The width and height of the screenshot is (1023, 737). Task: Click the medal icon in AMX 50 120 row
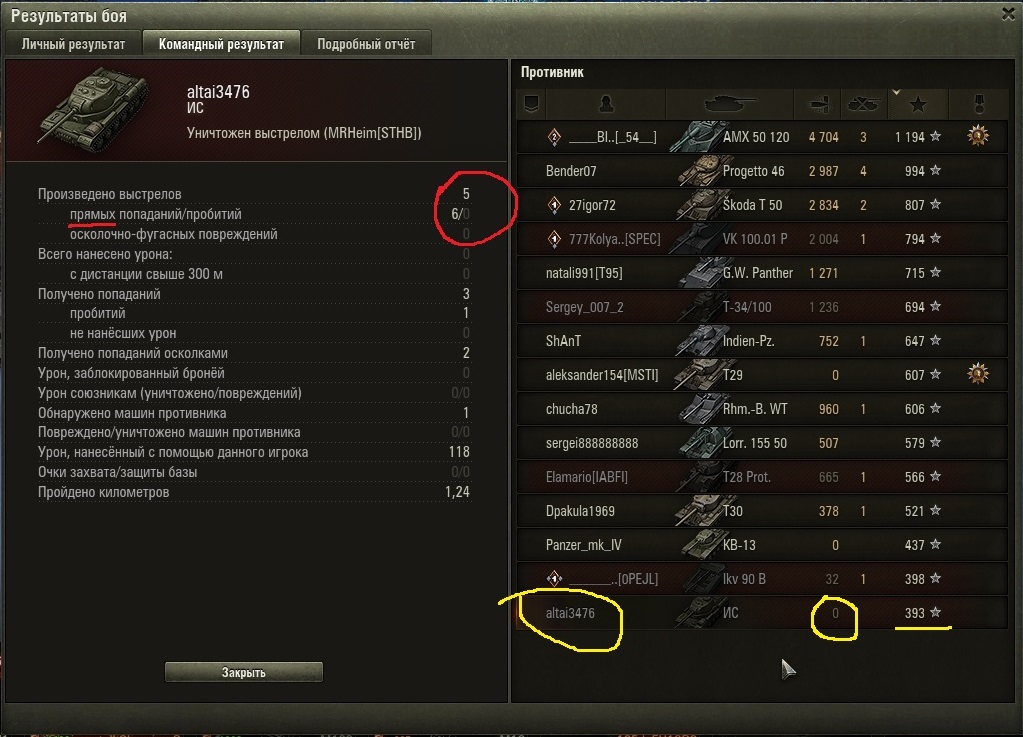click(977, 136)
